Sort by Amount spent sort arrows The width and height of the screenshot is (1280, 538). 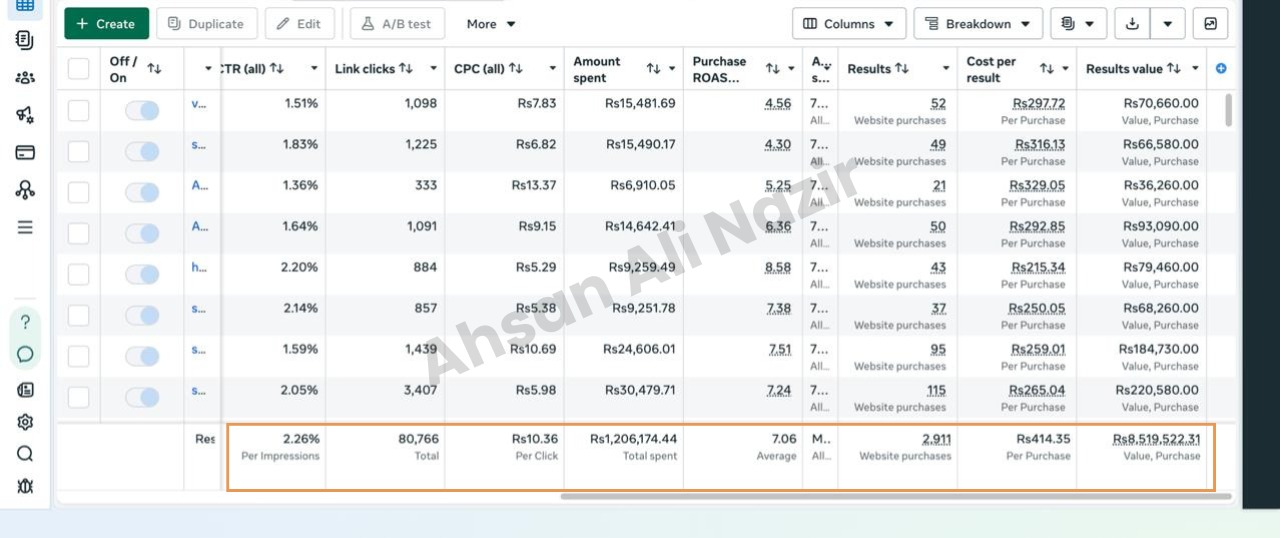[653, 69]
